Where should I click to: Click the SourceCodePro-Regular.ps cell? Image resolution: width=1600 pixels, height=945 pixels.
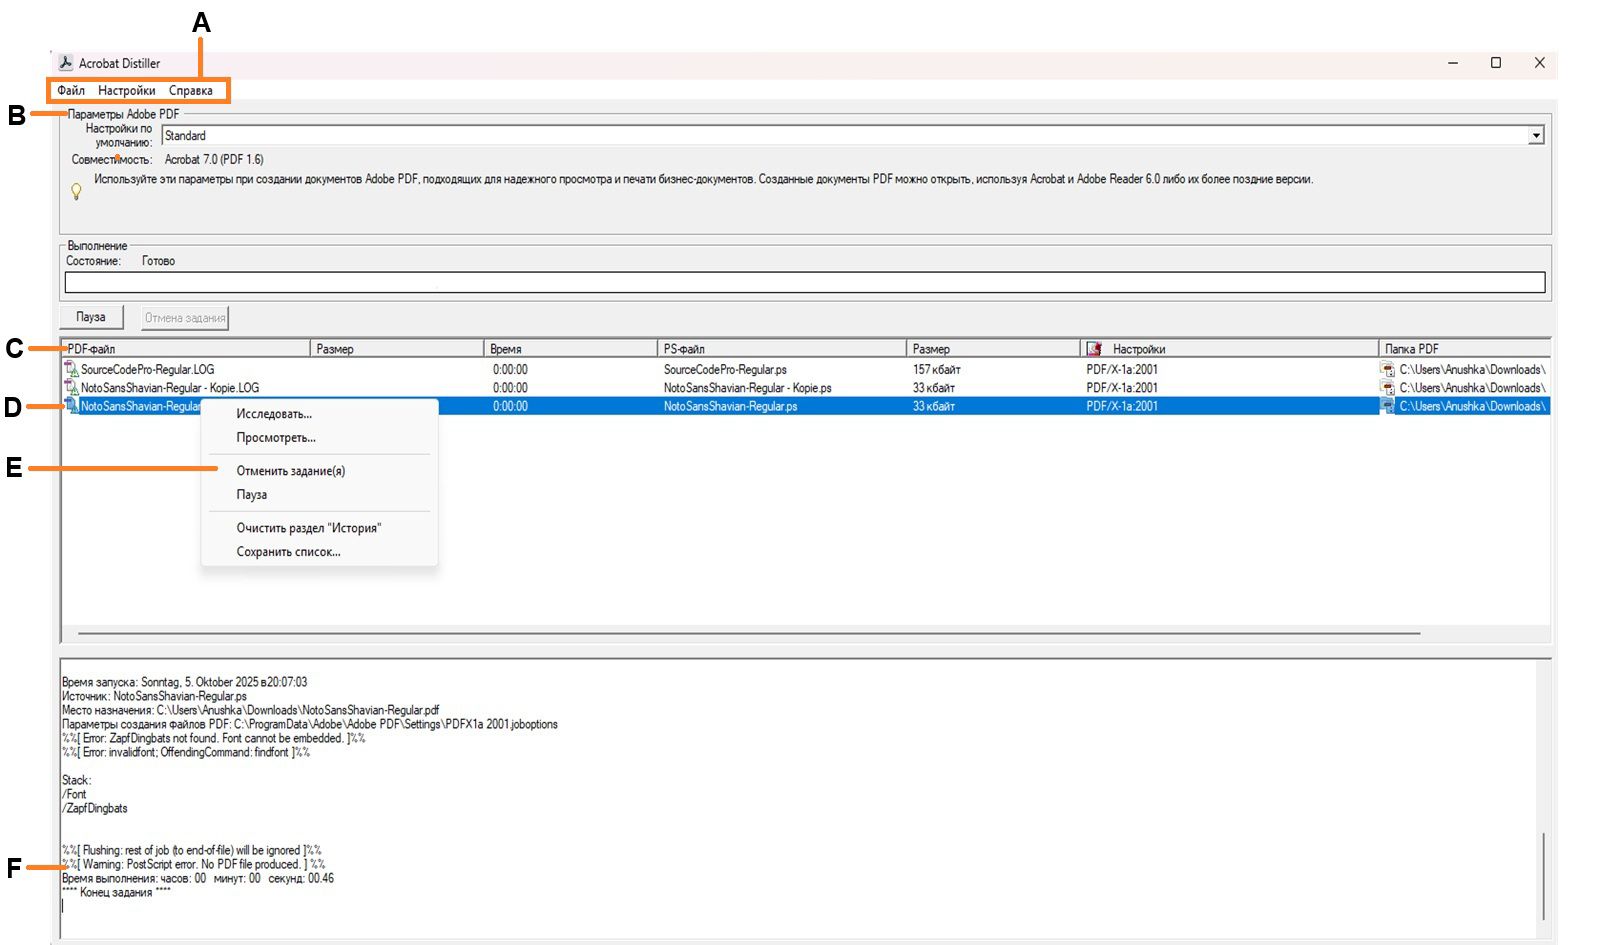coord(725,369)
